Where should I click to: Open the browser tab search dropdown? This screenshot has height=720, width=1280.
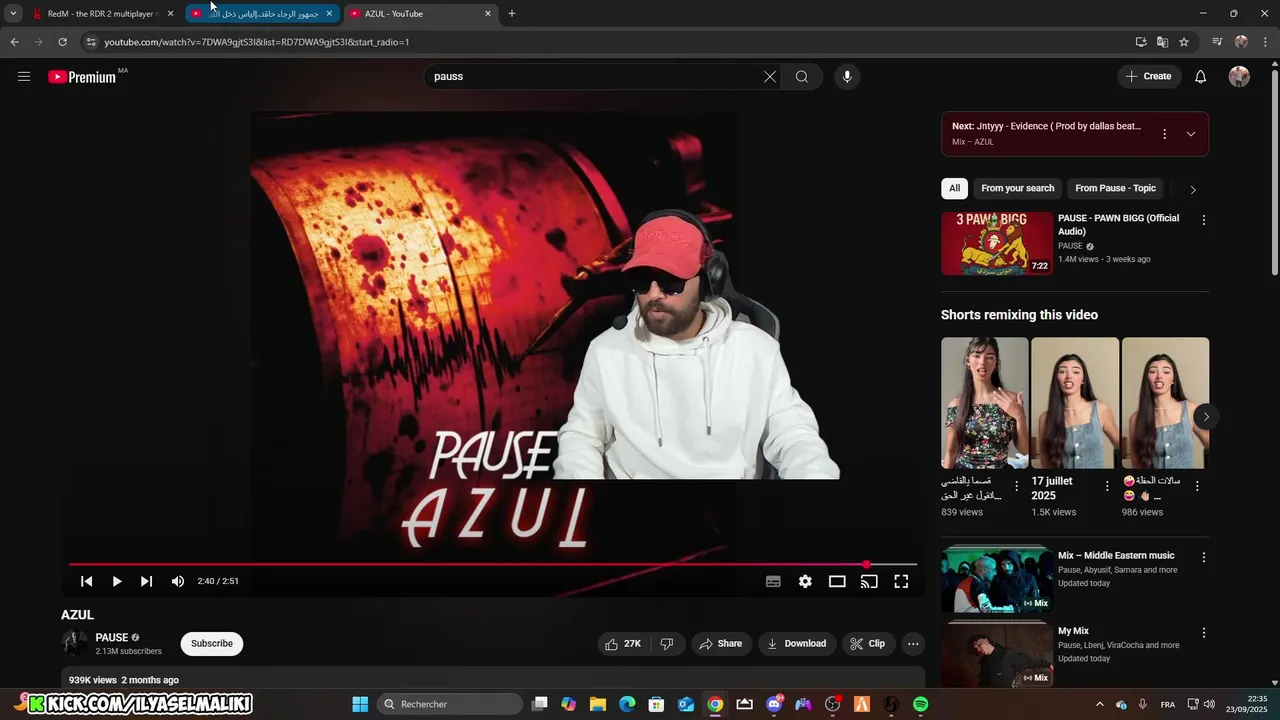point(13,14)
